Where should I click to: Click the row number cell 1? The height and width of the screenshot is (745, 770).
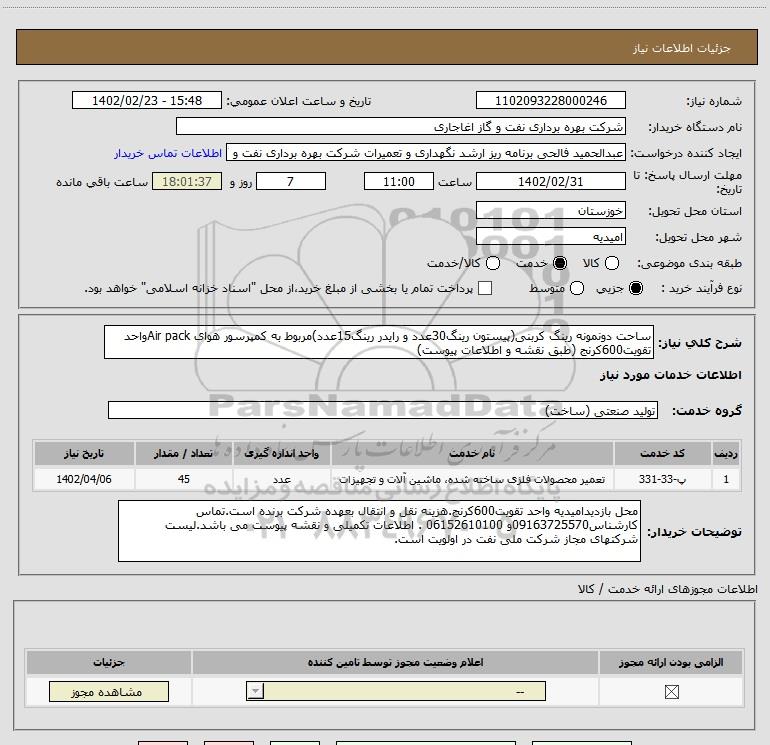click(726, 479)
